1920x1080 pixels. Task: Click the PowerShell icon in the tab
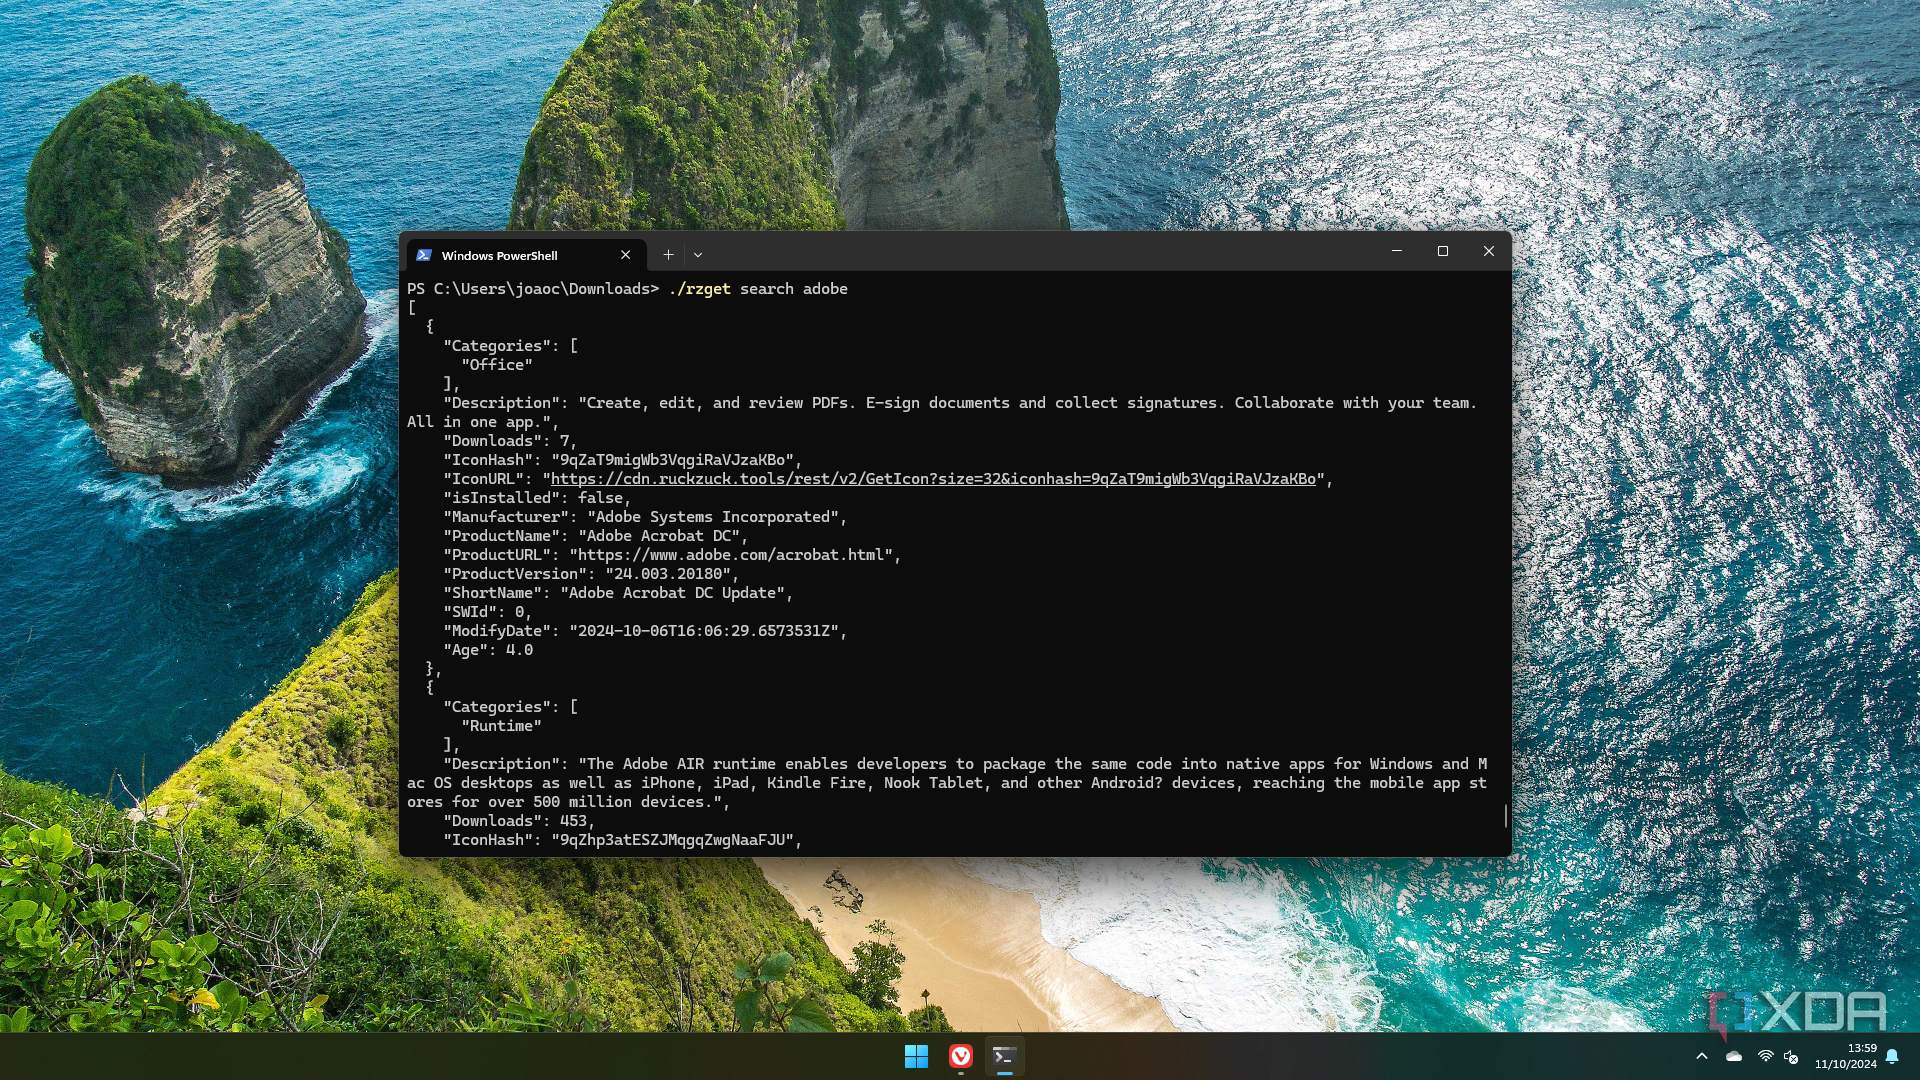tap(424, 255)
